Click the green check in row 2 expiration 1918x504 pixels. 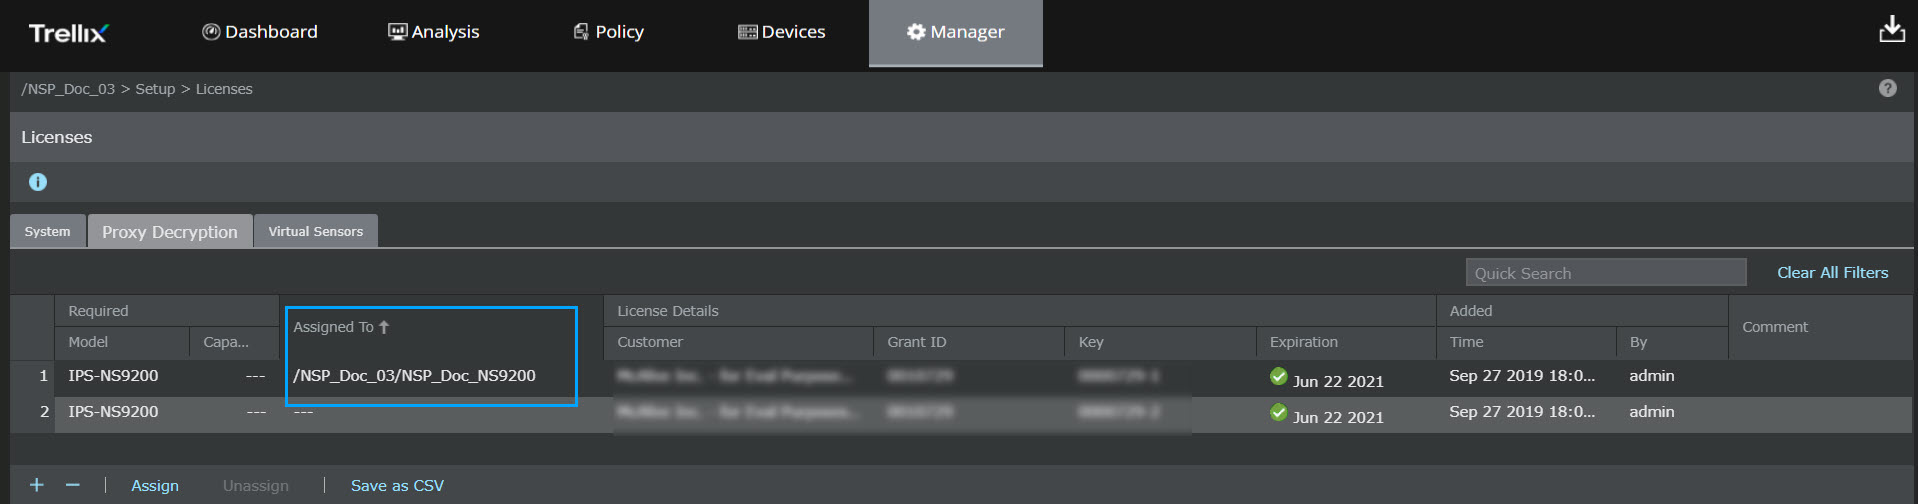(1278, 412)
